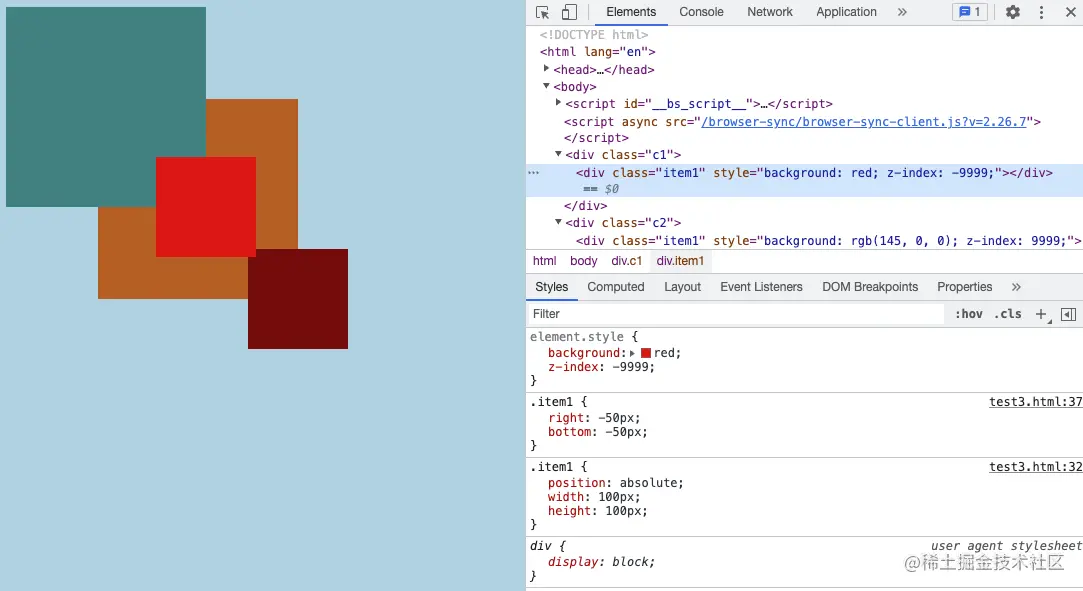Add a new style rule plus icon
The height and width of the screenshot is (591, 1083).
tap(1041, 314)
